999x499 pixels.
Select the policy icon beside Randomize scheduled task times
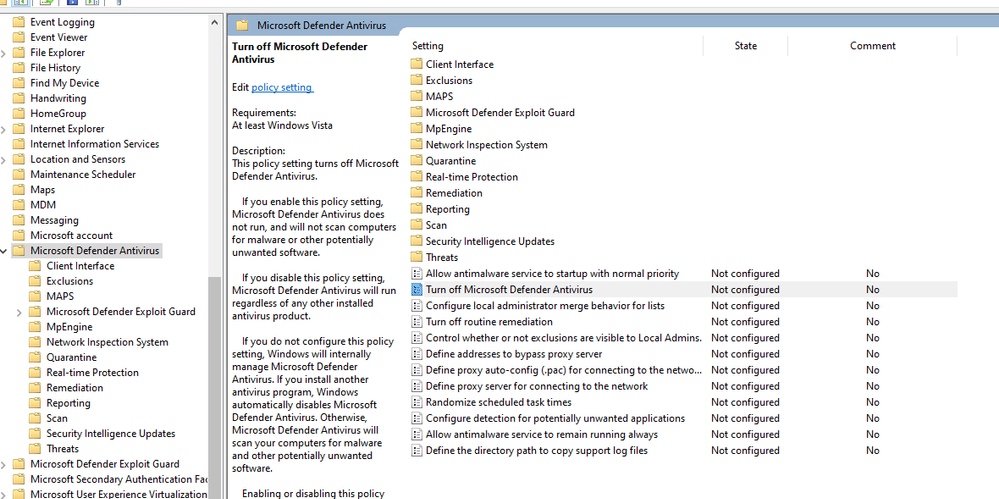tap(416, 402)
